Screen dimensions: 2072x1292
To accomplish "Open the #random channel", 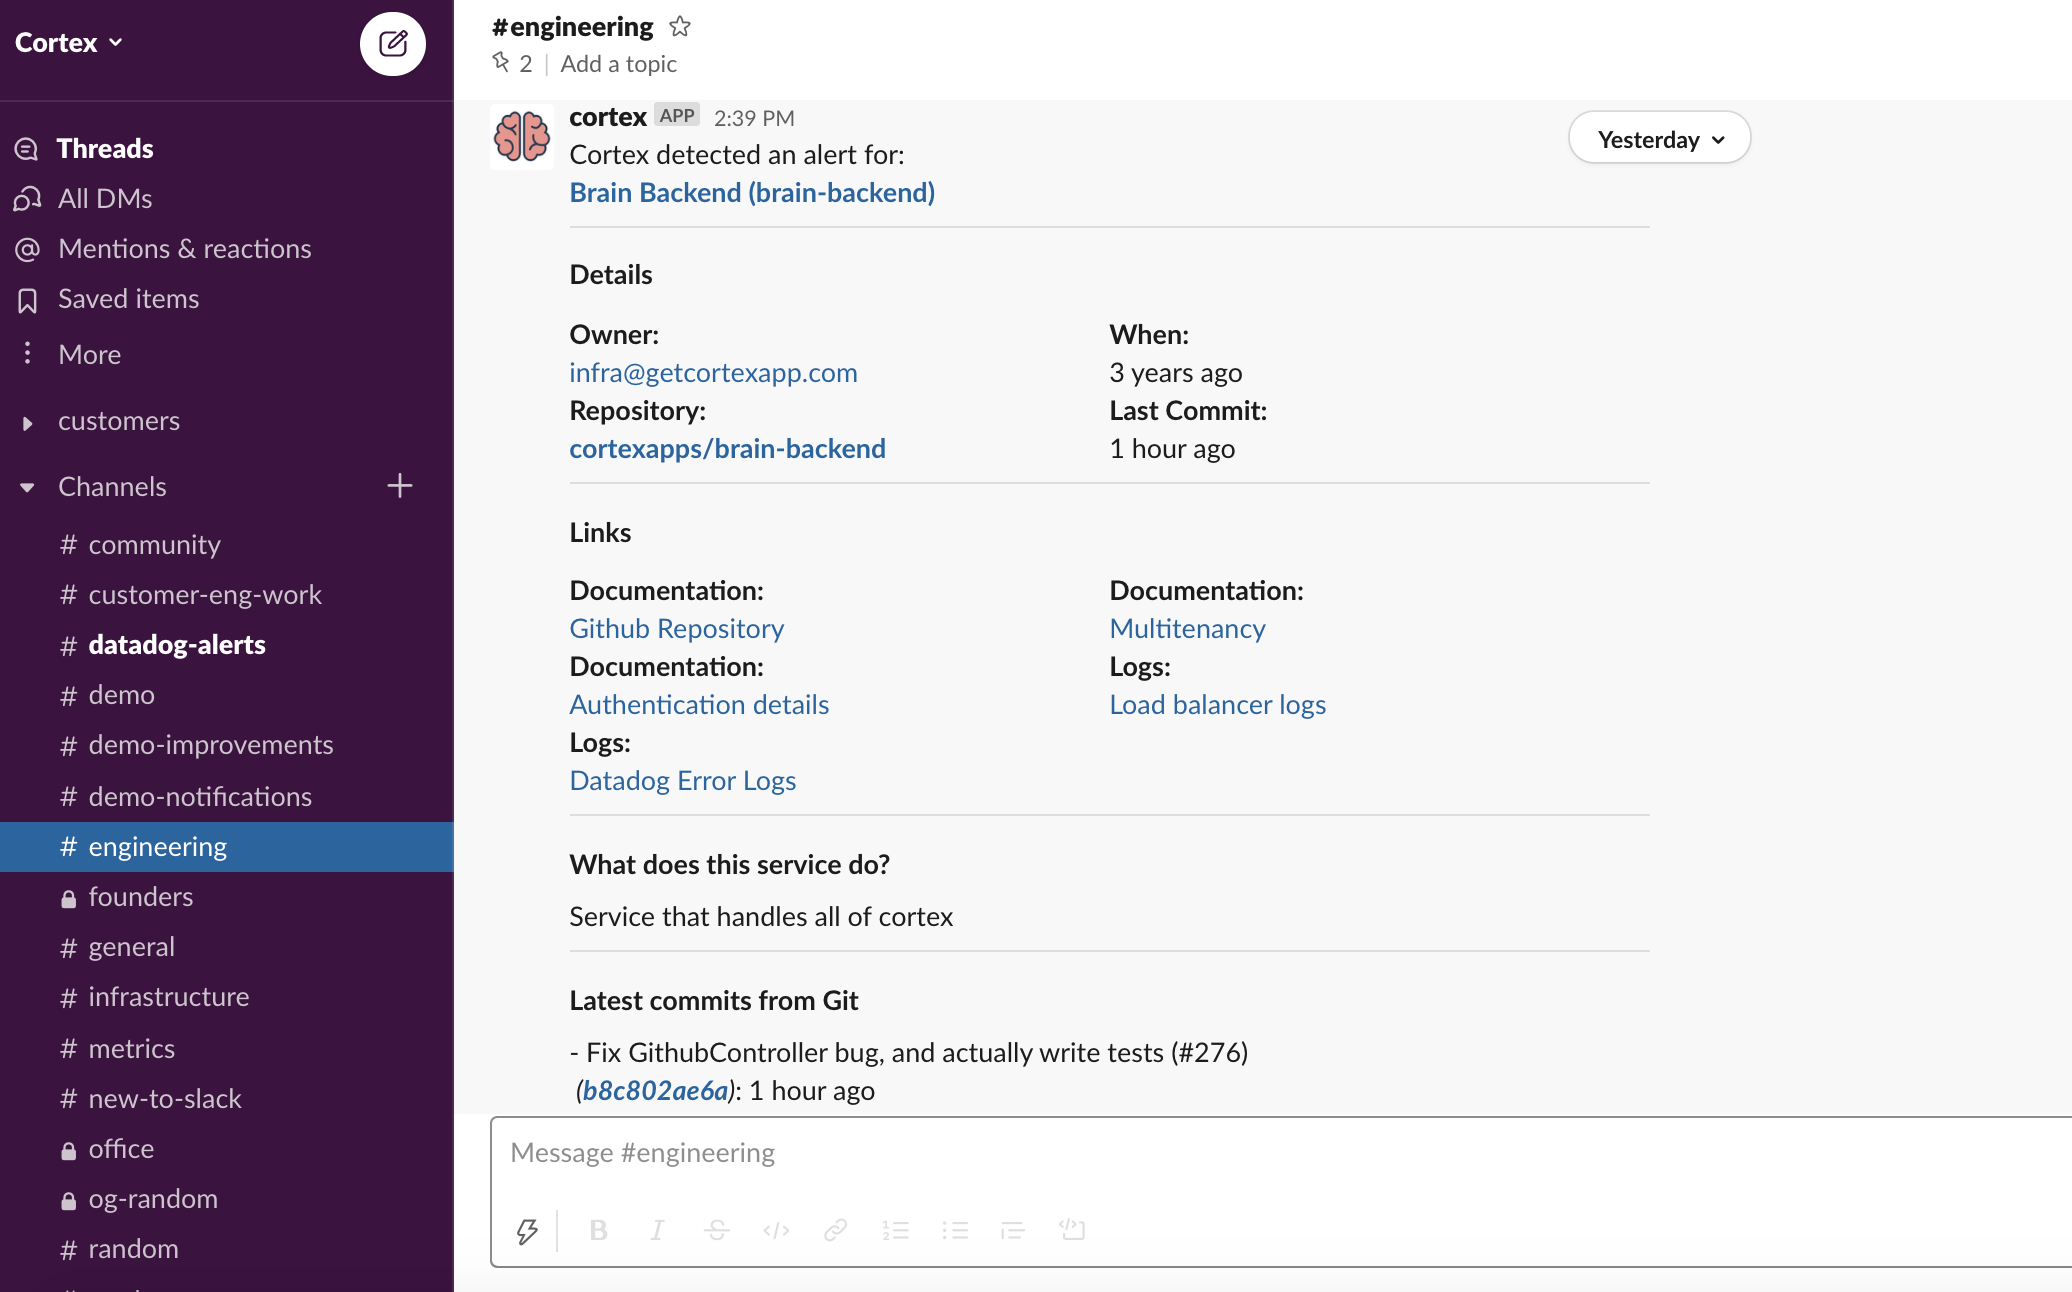I will tap(226, 1249).
